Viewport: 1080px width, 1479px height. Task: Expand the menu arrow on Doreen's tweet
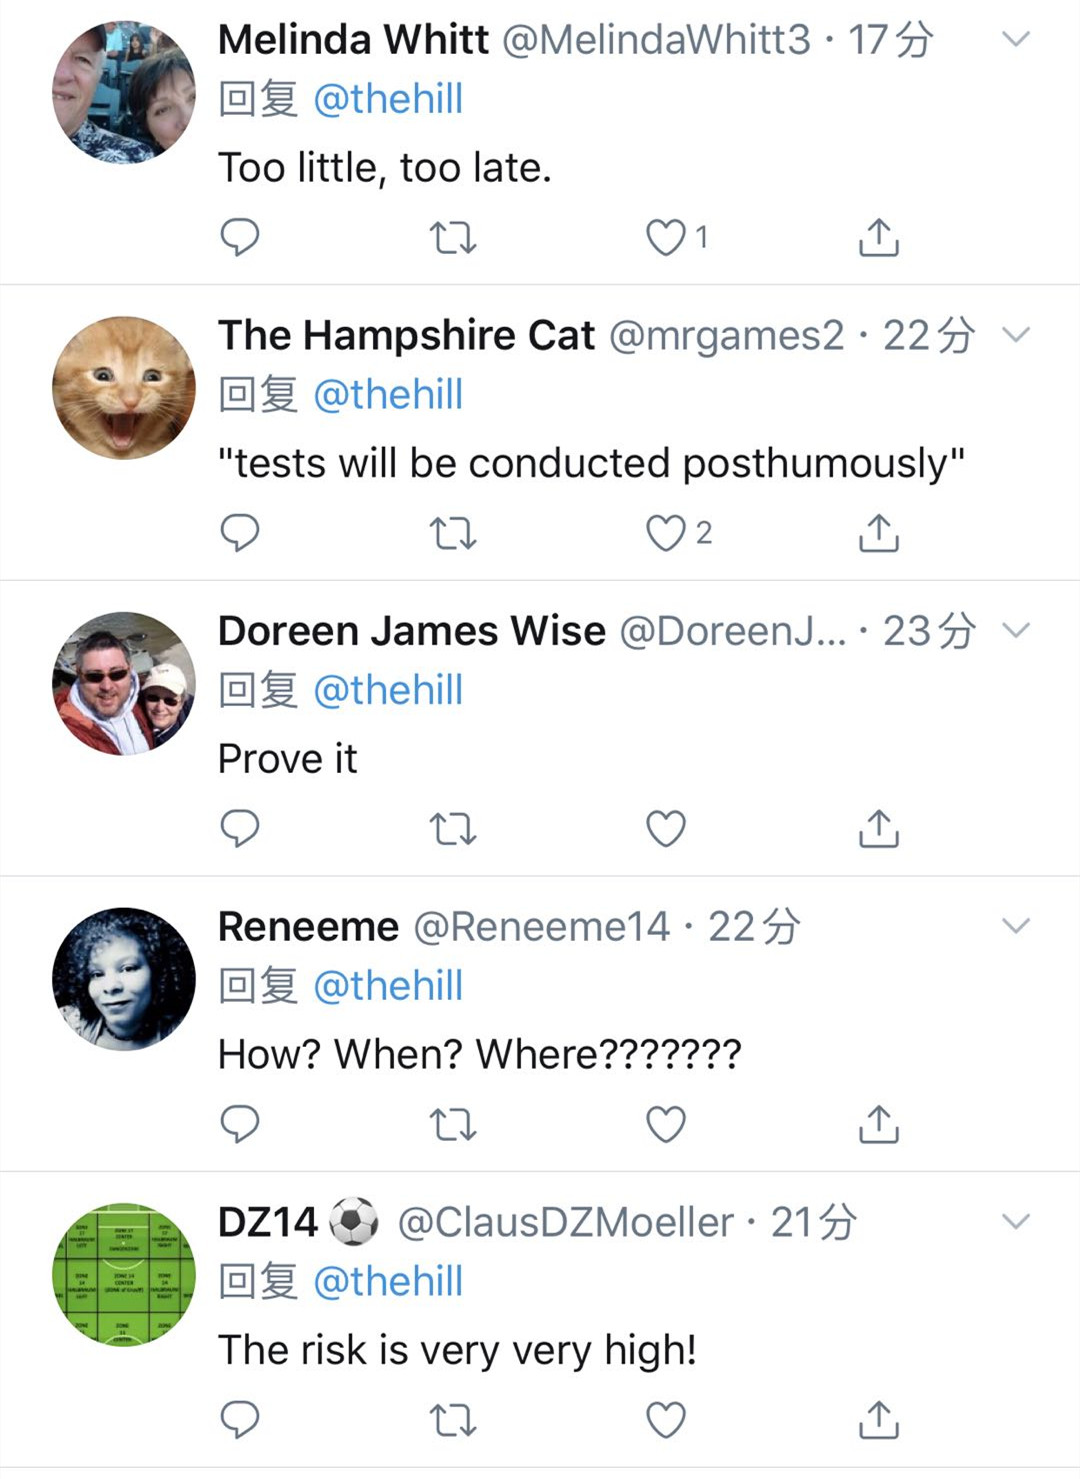click(1015, 630)
